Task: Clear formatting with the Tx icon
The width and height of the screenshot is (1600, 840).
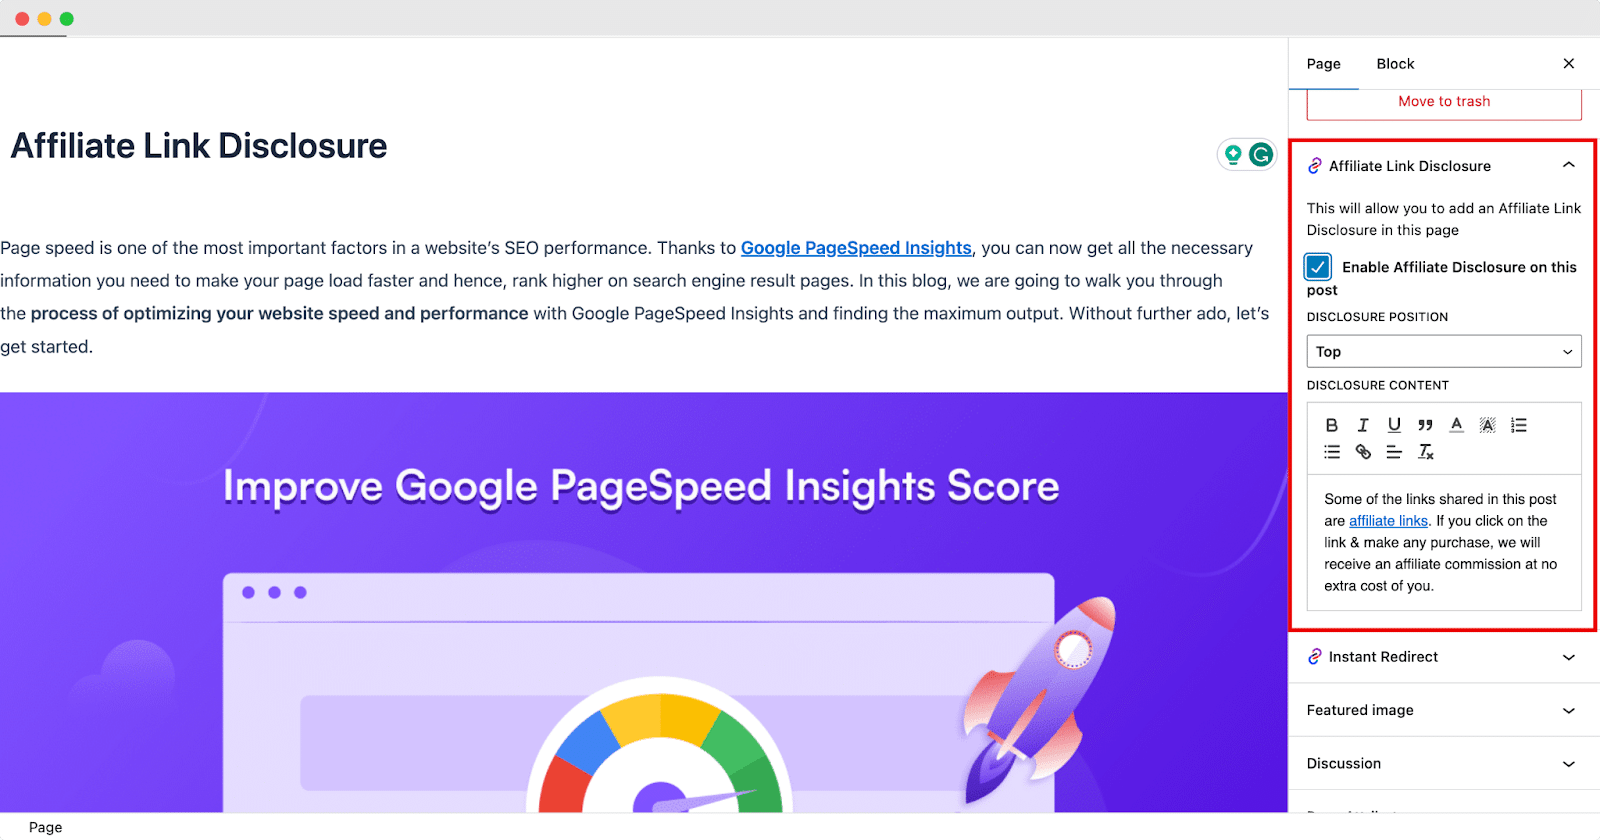Action: click(x=1426, y=452)
